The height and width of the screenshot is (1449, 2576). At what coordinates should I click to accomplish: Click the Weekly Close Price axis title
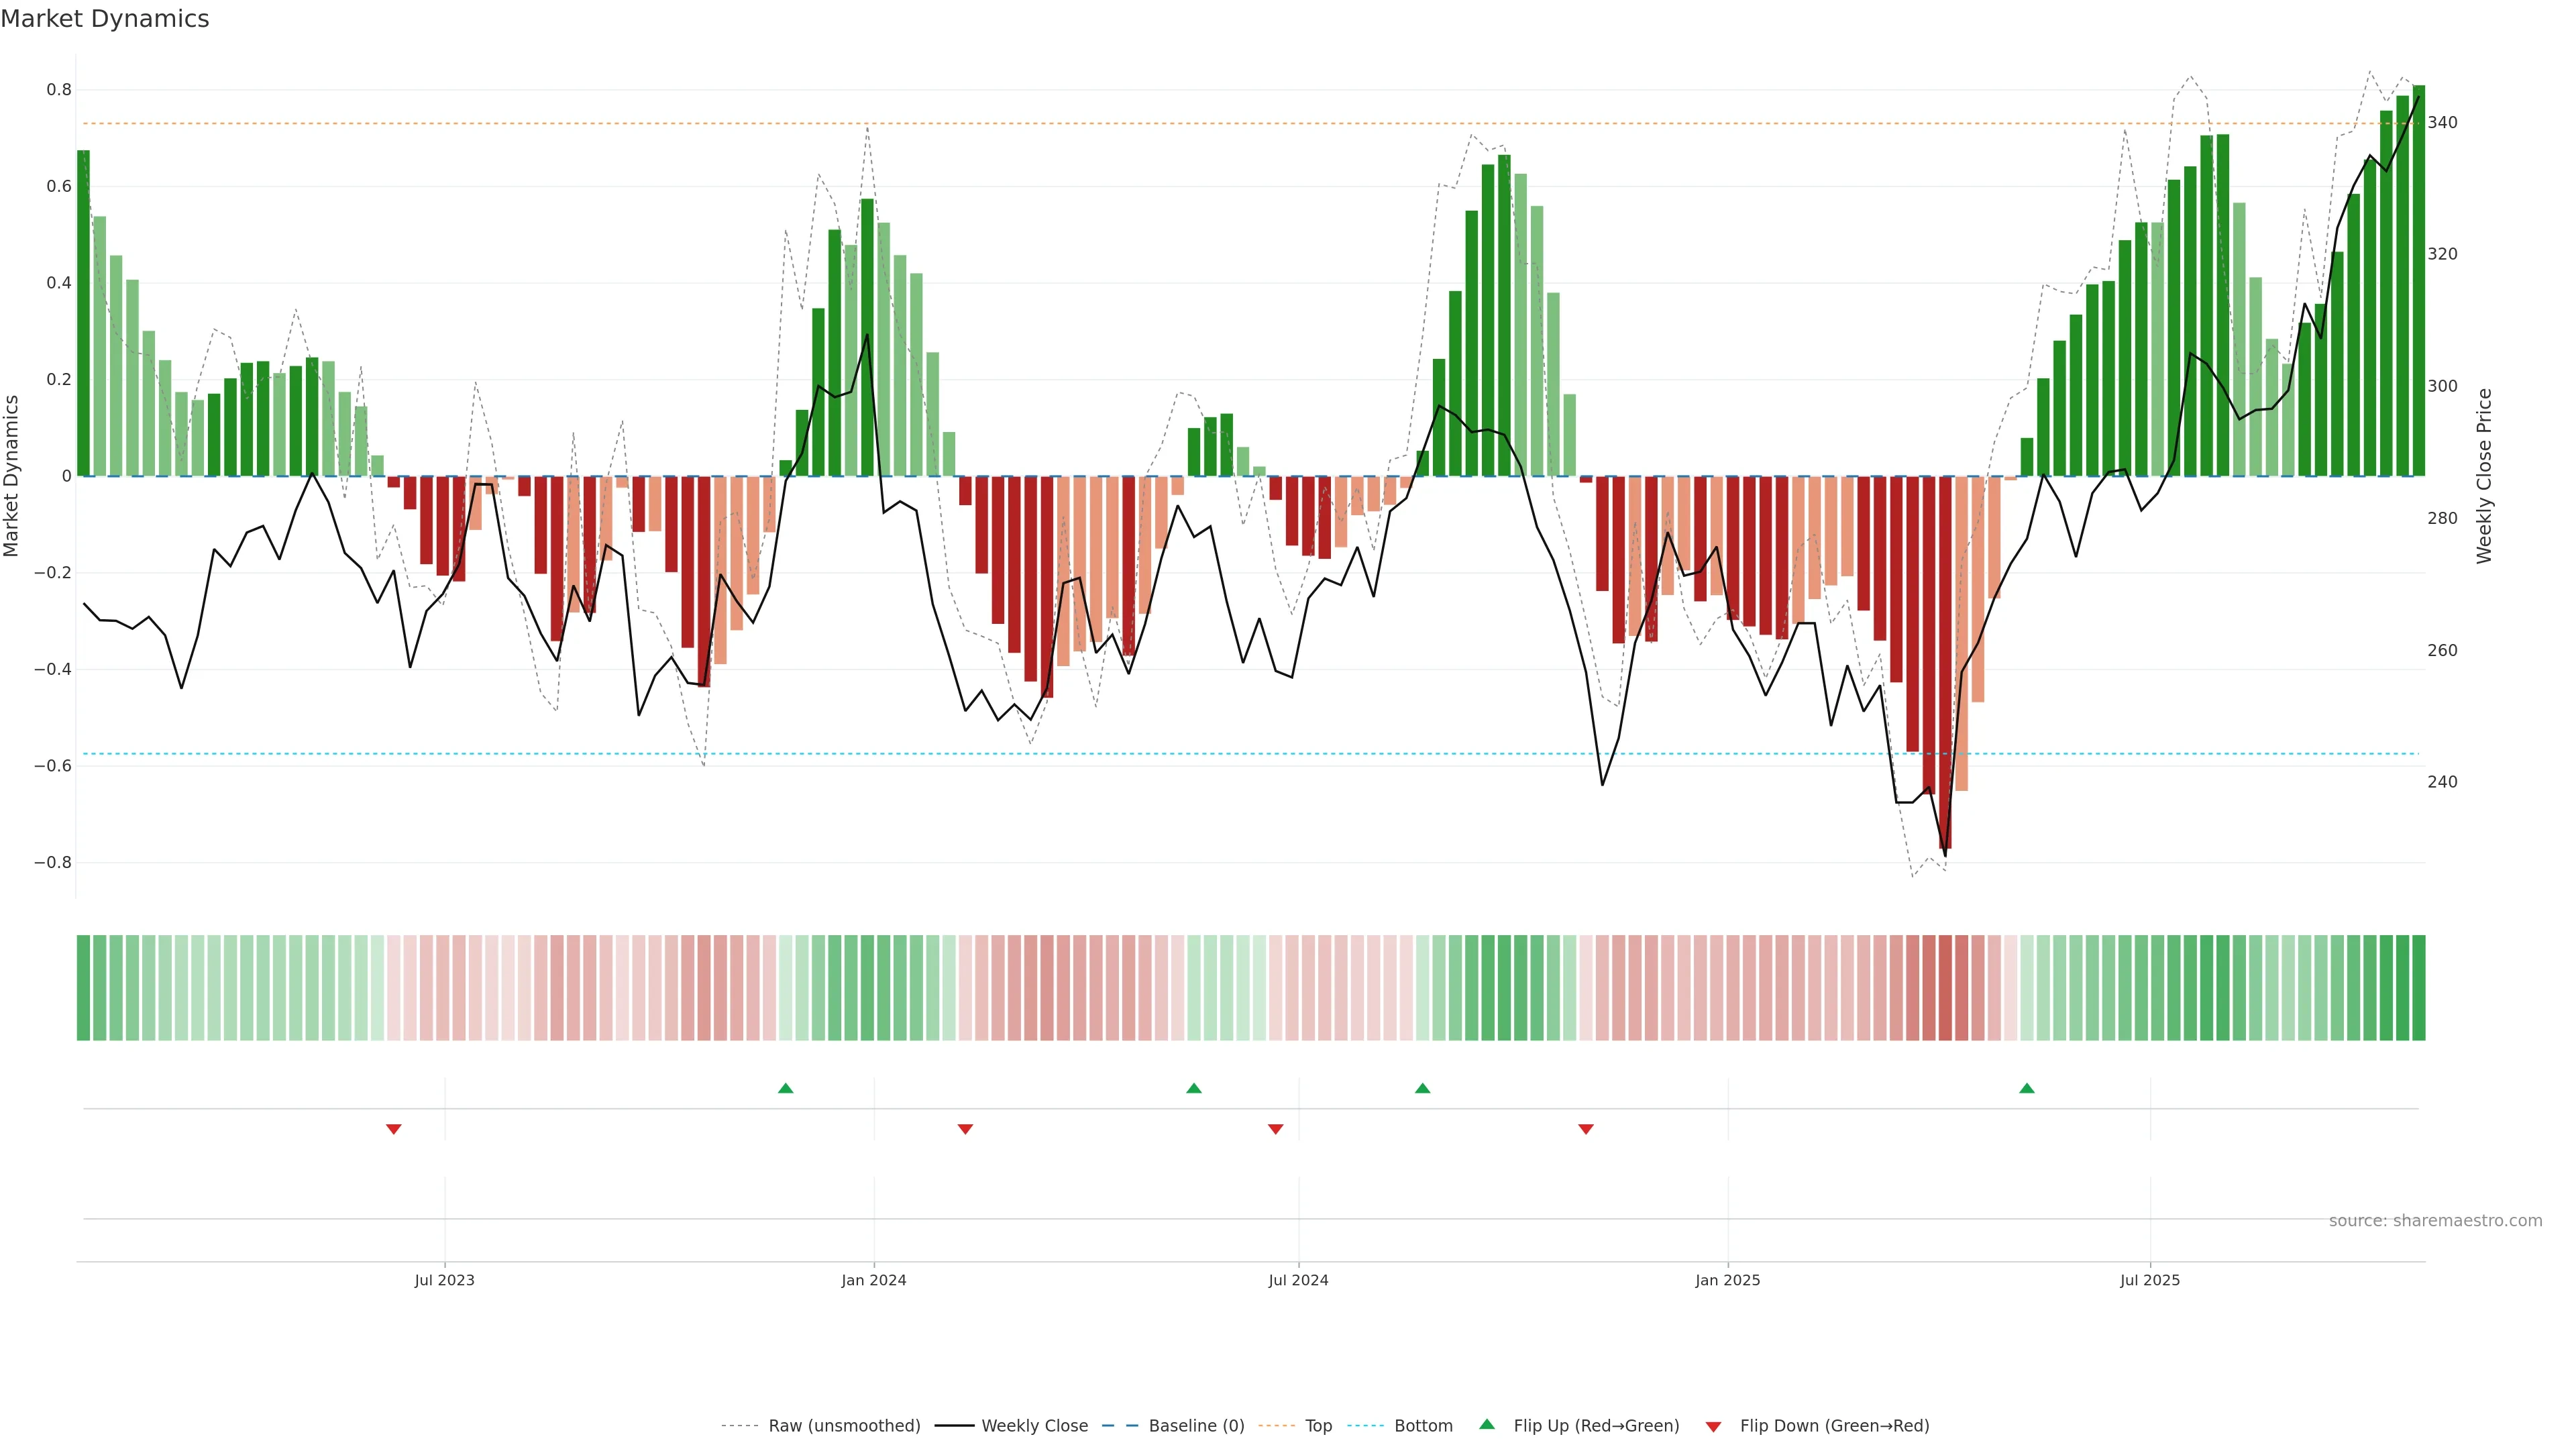coord(2484,476)
